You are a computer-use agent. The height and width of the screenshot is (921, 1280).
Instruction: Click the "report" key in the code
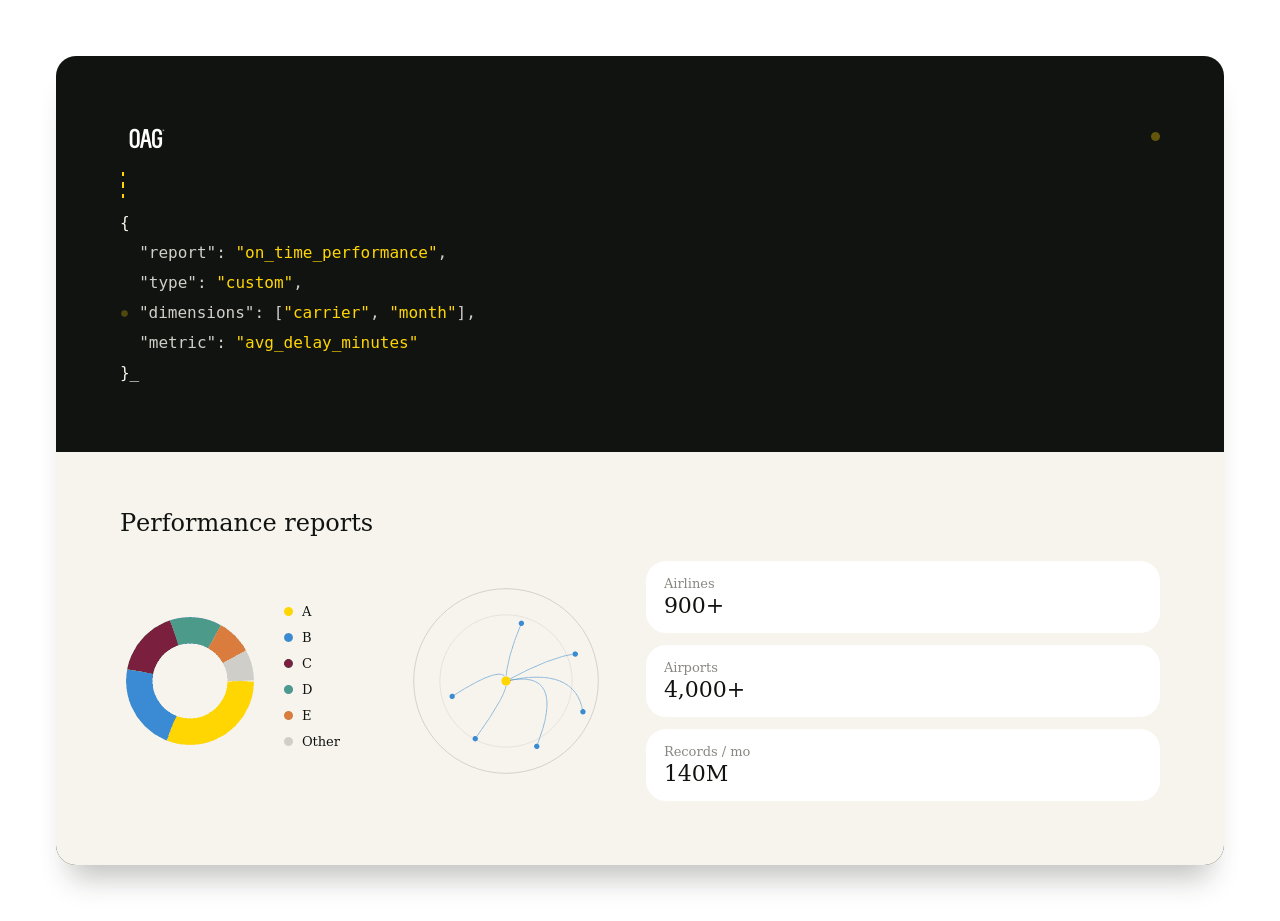point(178,253)
